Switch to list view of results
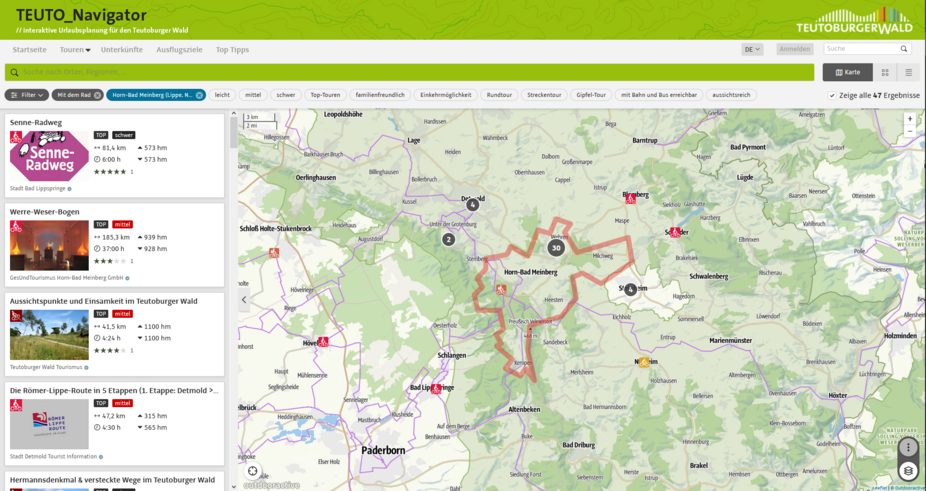 click(908, 72)
